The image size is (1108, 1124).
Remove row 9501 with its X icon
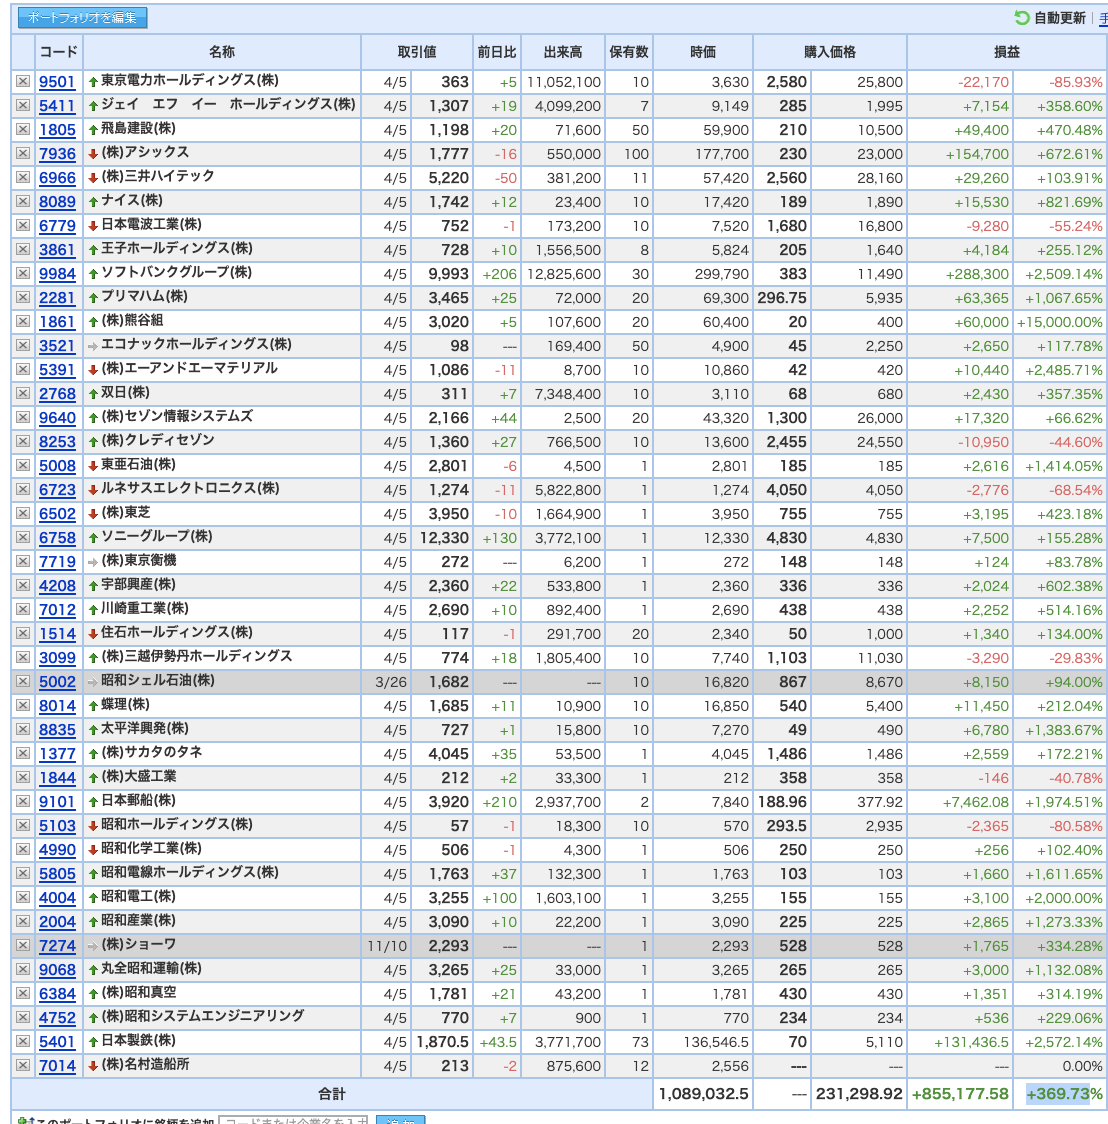(x=23, y=82)
